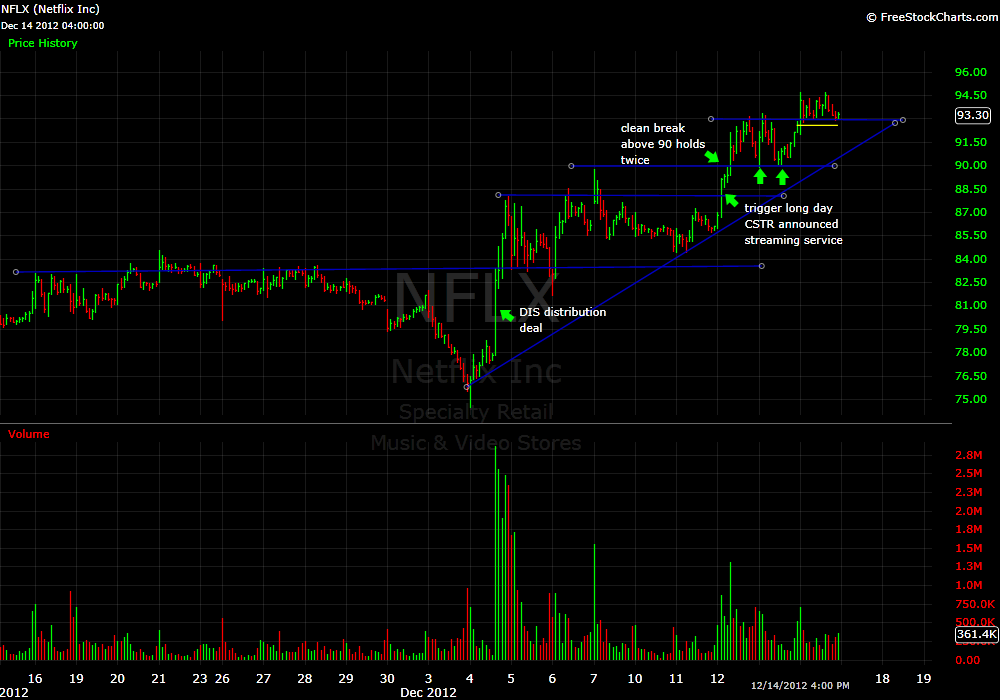Click the 81.00 price axis label
This screenshot has height=700, width=1000.
[x=970, y=305]
